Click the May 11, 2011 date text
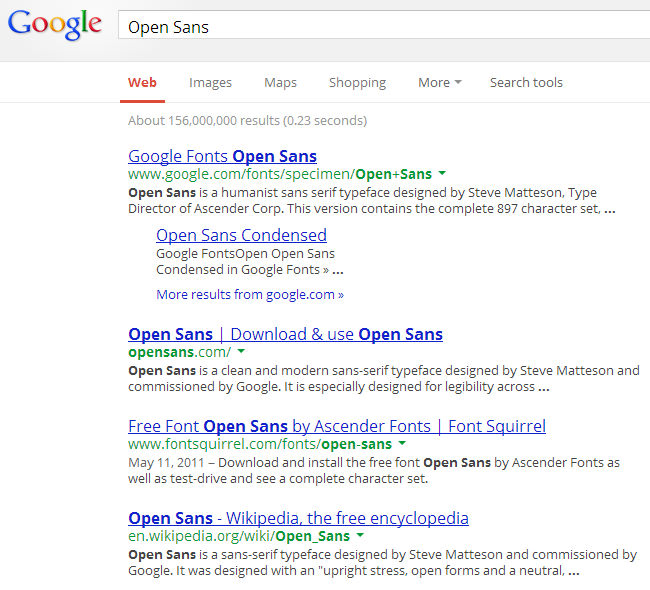Image resolution: width=650 pixels, height=590 pixels. coord(166,463)
